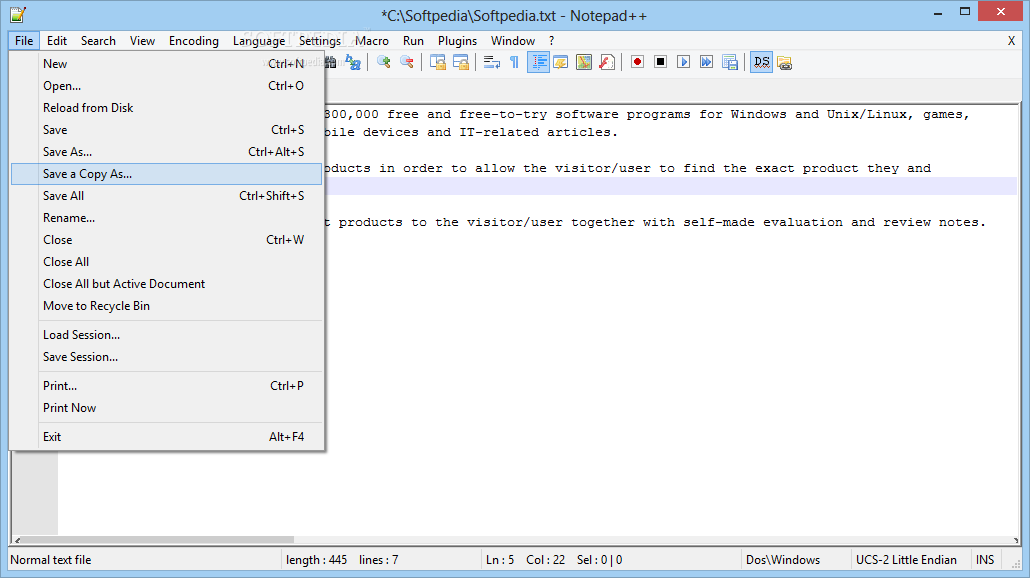Click horizontal scrollbar right arrow
Image resolution: width=1030 pixels, height=578 pixels.
[1016, 540]
